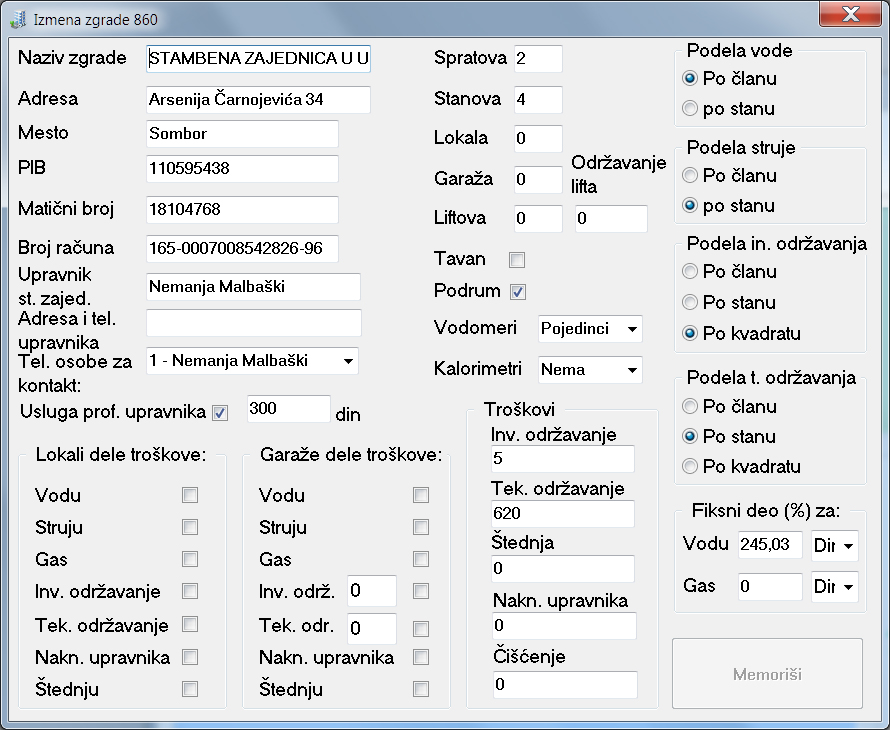This screenshot has height=730, width=890.
Task: Check Struju under Lokali dele troškove
Action: click(x=190, y=527)
